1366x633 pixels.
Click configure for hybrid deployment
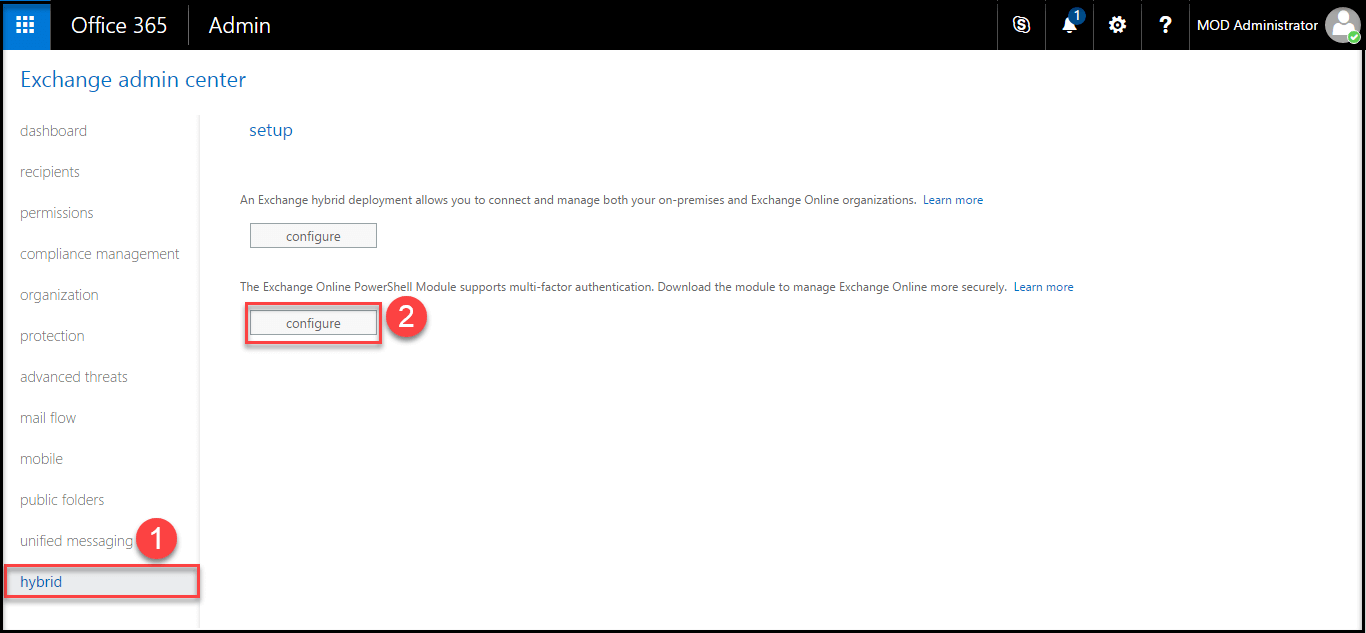click(x=313, y=235)
